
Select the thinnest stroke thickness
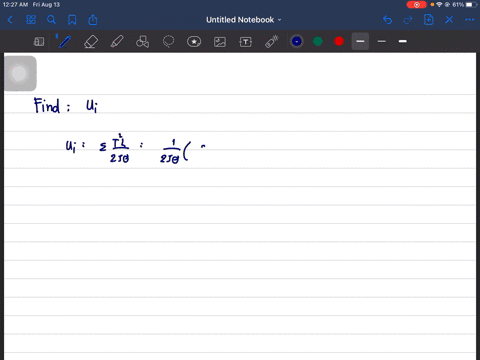382,41
